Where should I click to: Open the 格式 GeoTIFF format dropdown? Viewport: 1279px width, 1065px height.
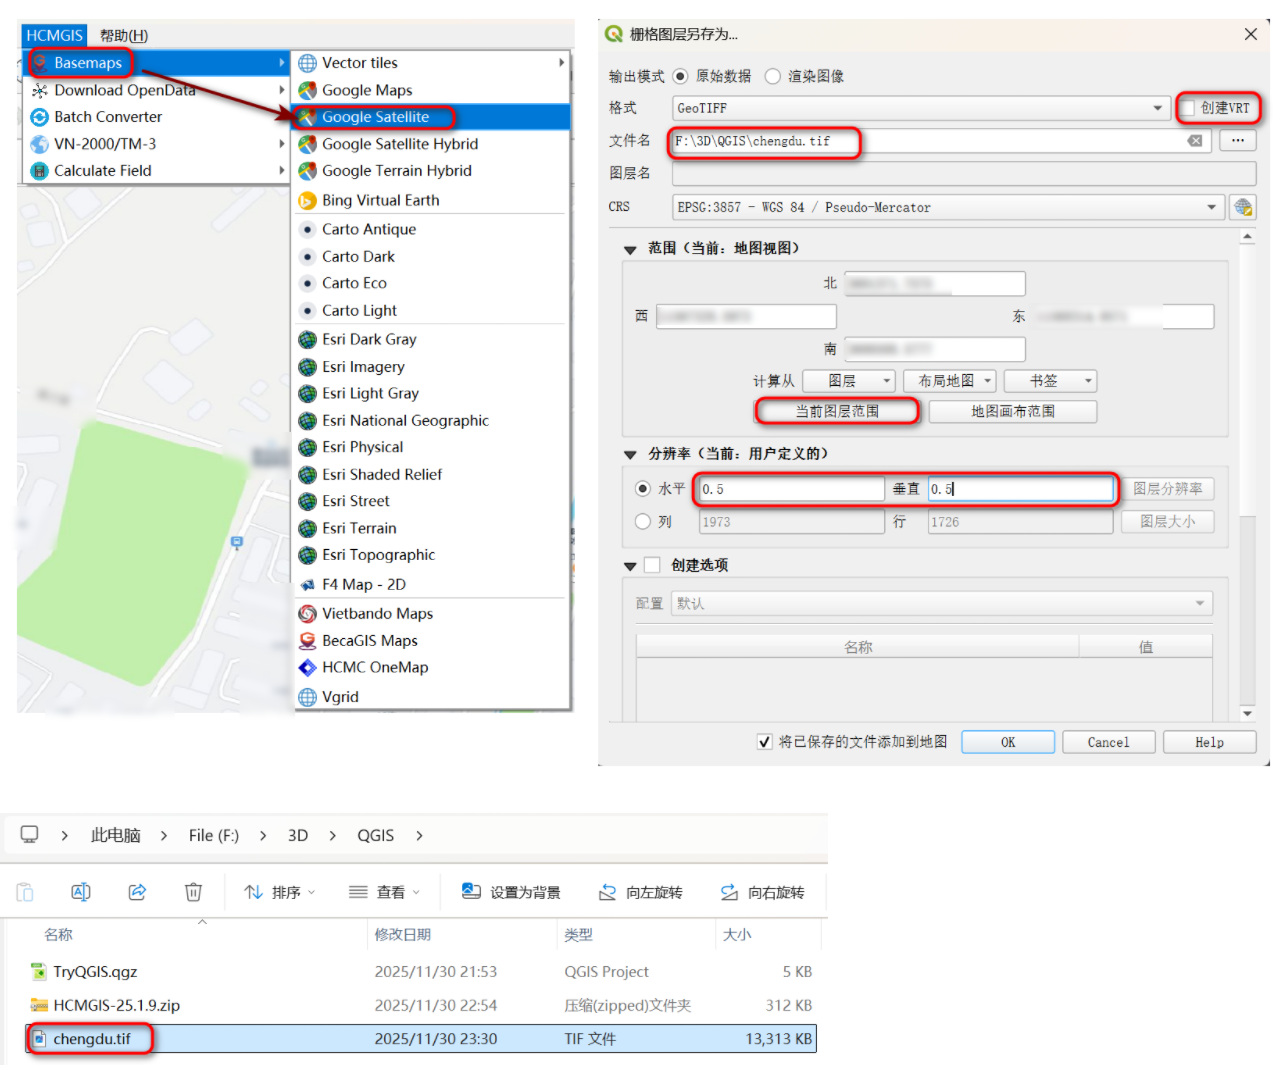[921, 108]
